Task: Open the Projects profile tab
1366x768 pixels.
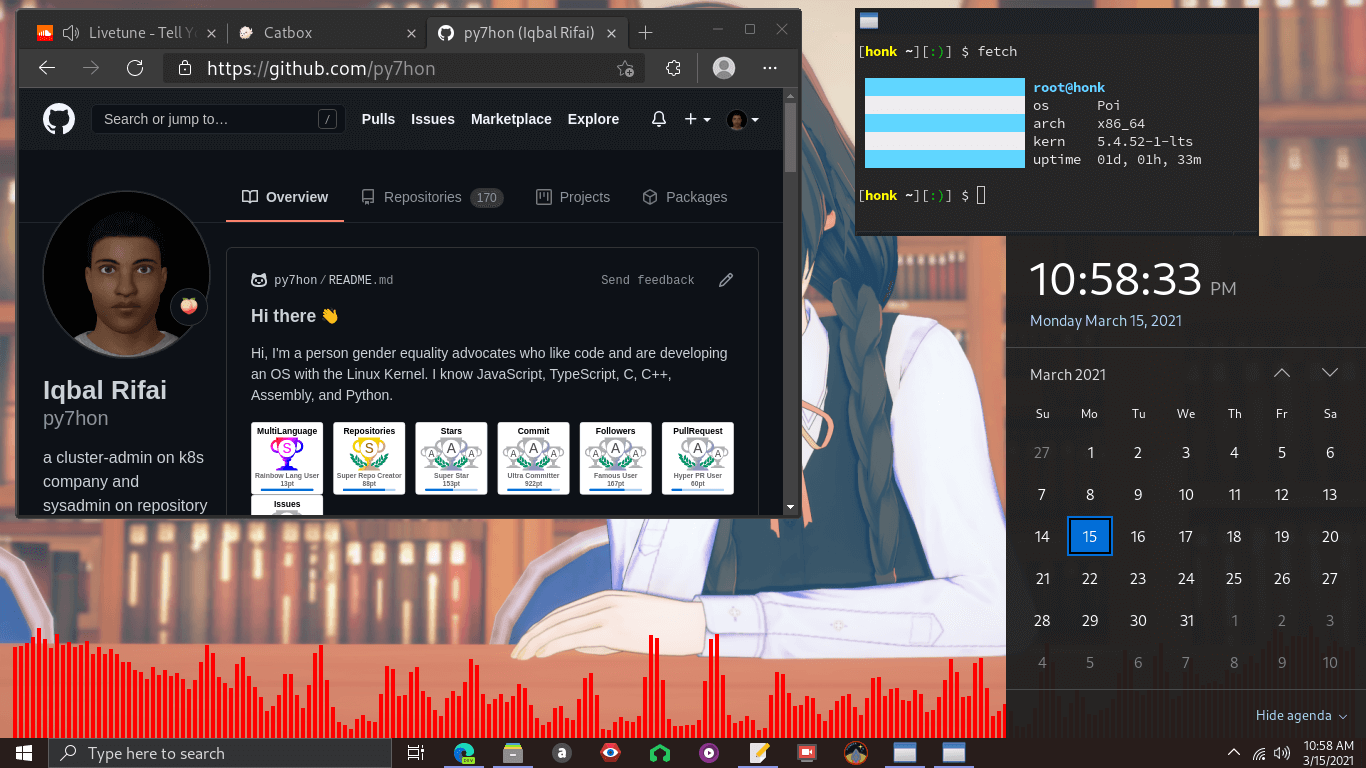Action: [x=573, y=197]
